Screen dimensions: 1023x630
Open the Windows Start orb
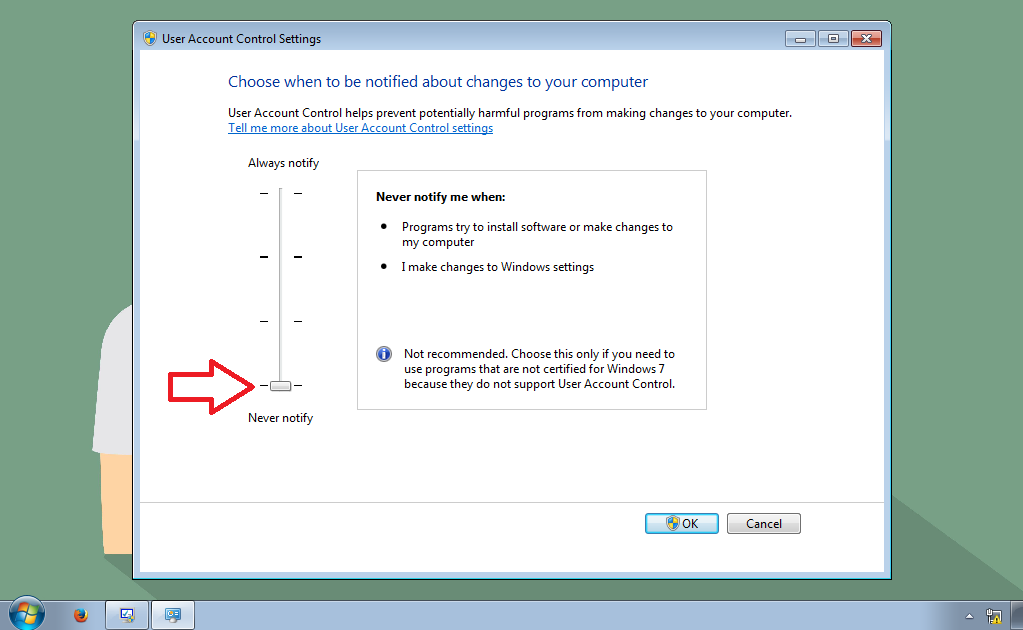26,614
